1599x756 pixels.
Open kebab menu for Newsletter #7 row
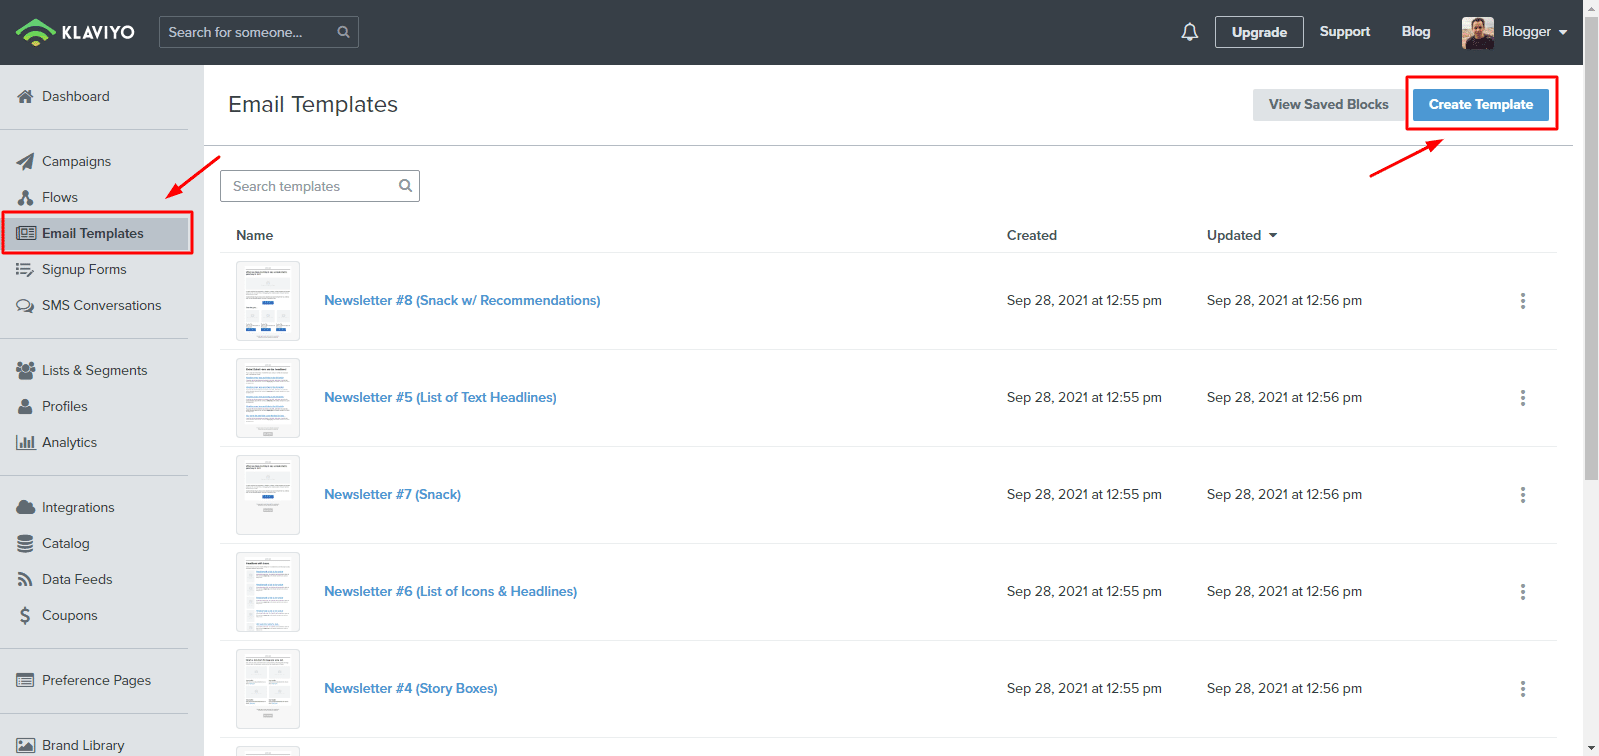[x=1522, y=495]
